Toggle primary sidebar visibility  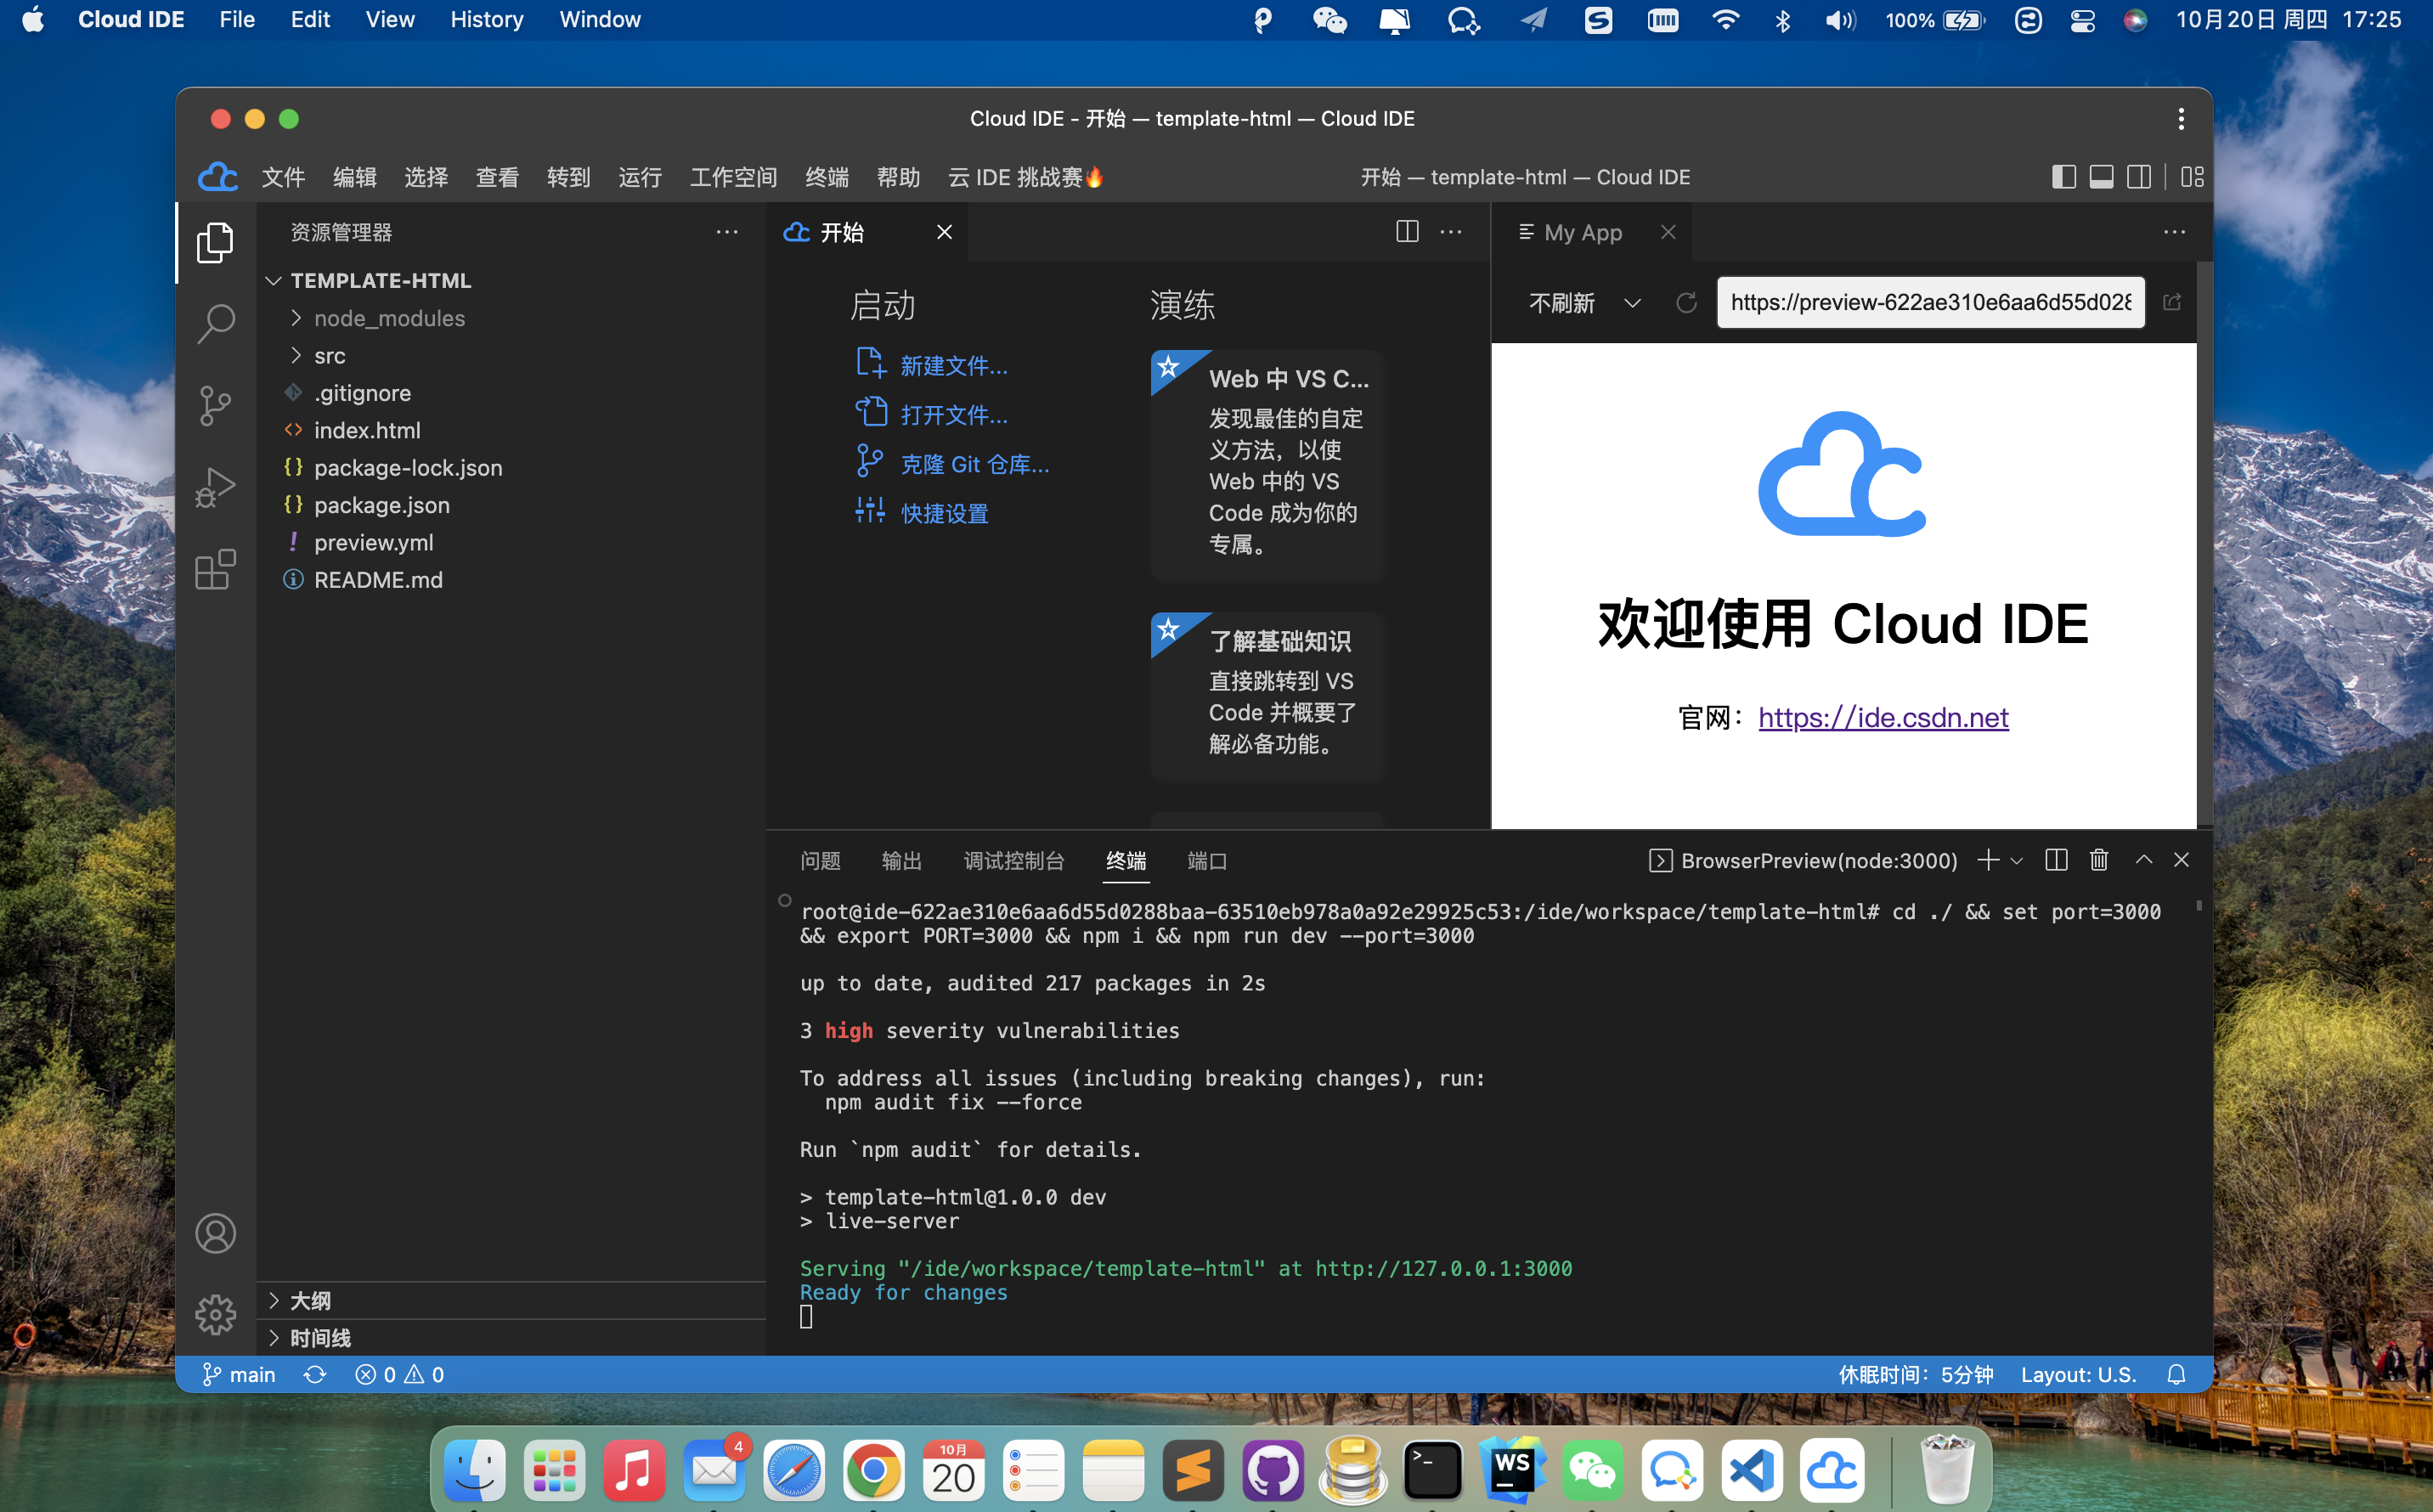[2063, 177]
